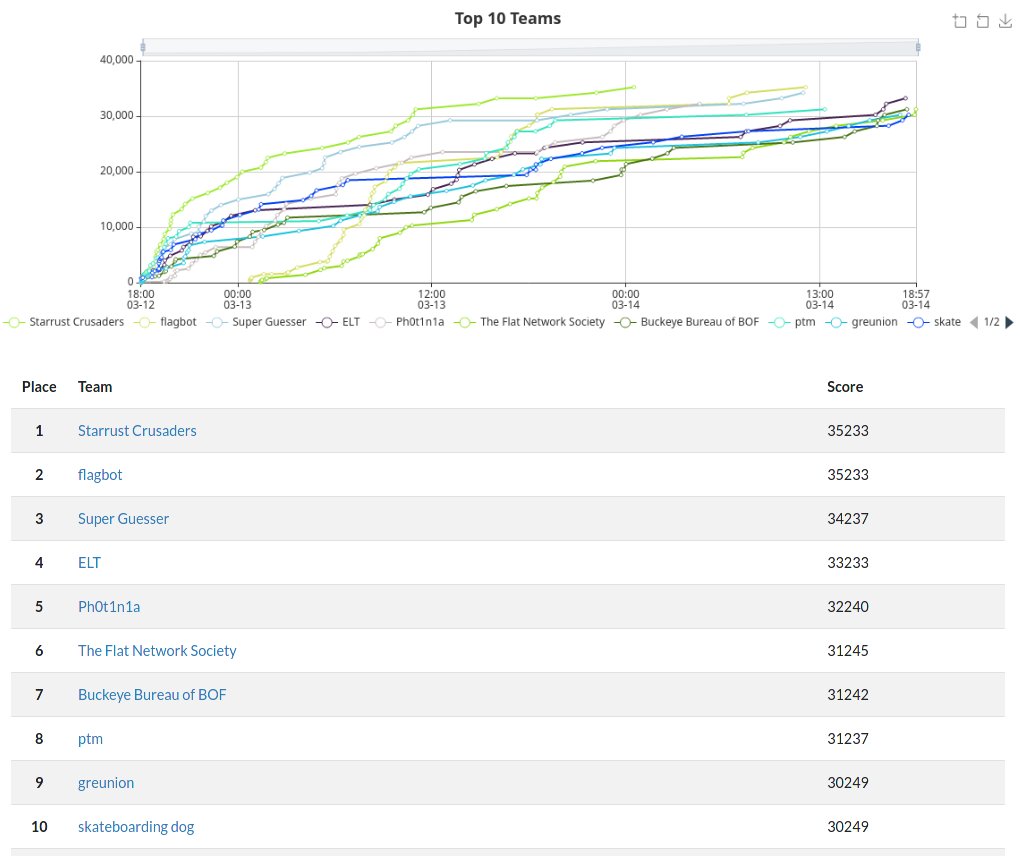The height and width of the screenshot is (856, 1020).
Task: Toggle ELT series in legend
Action: [338, 322]
